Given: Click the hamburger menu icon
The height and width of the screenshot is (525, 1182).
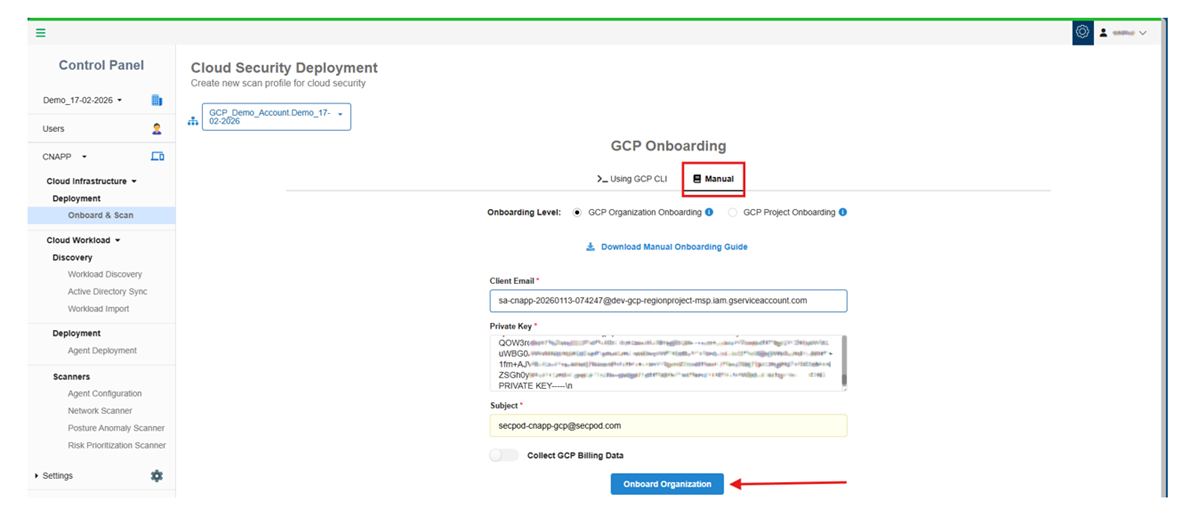Looking at the screenshot, I should click(41, 33).
